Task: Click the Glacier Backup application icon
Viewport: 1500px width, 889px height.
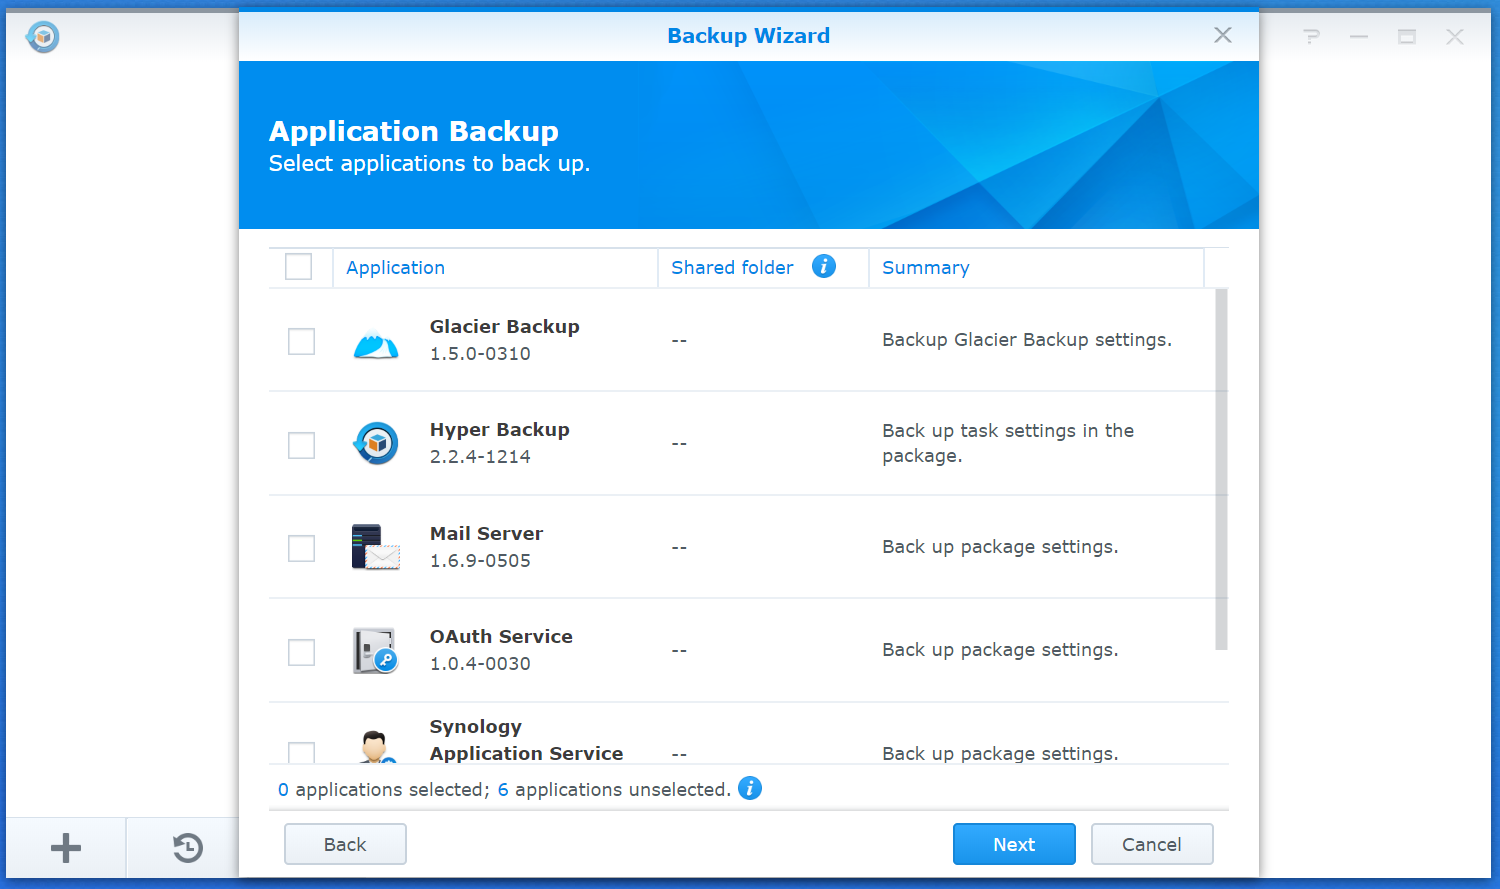Action: [x=376, y=342]
